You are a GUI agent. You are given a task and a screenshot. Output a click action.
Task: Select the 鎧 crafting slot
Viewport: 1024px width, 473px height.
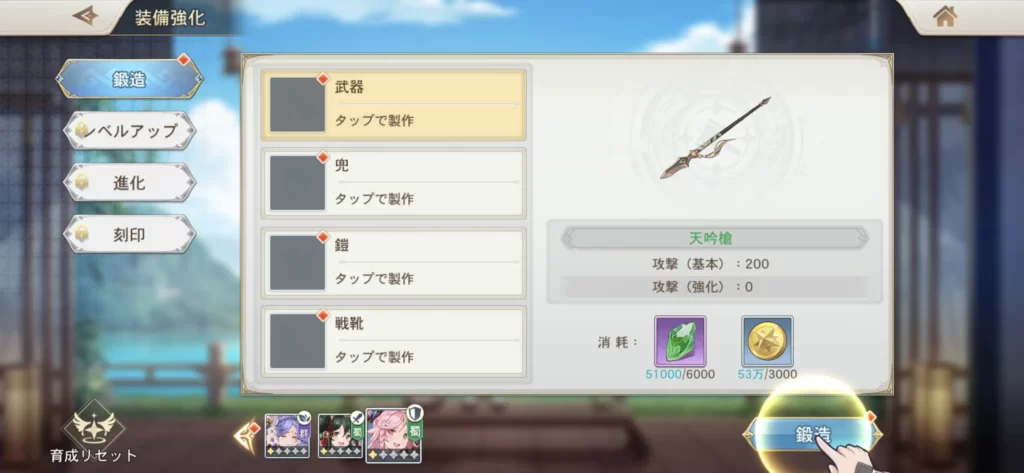click(x=394, y=263)
